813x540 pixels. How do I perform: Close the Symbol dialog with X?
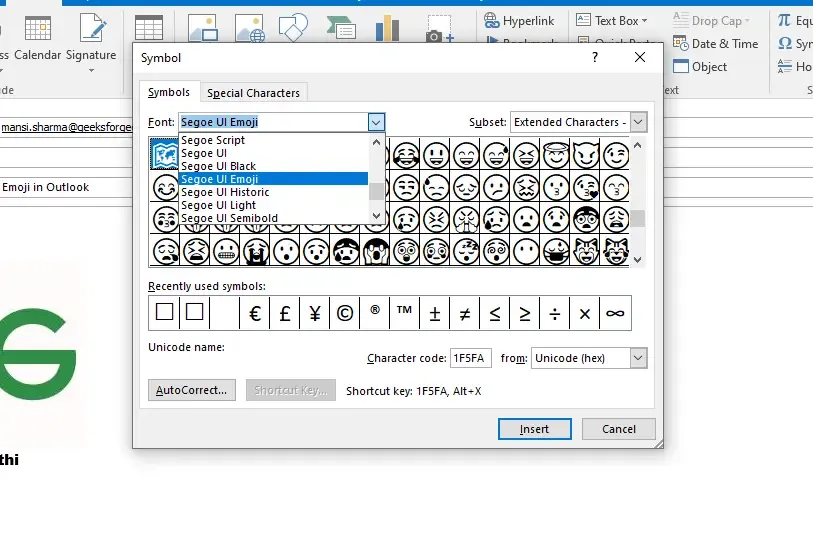640,57
